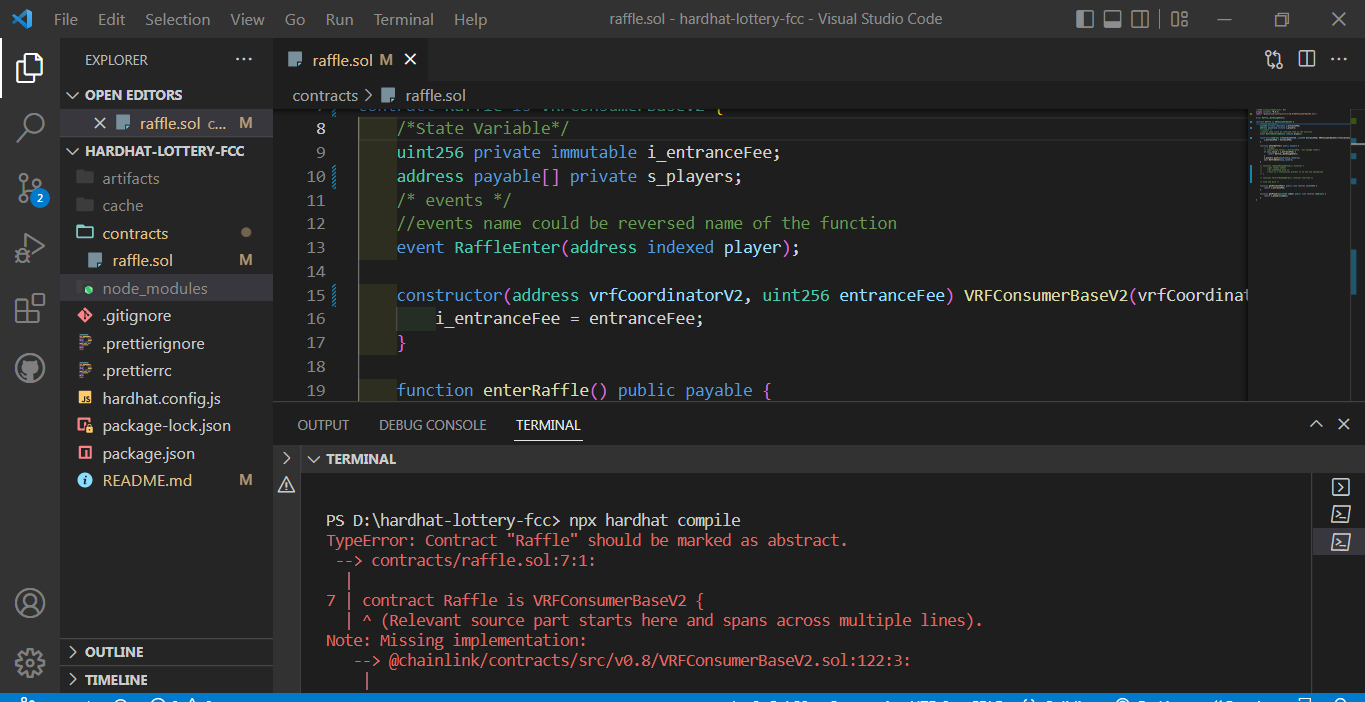Open the Run menu
The image size is (1365, 702).
pyautogui.click(x=340, y=19)
